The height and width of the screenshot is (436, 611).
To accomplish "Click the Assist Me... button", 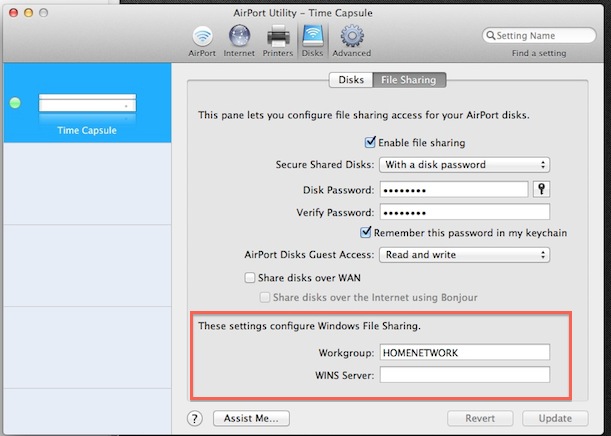I will tap(251, 418).
